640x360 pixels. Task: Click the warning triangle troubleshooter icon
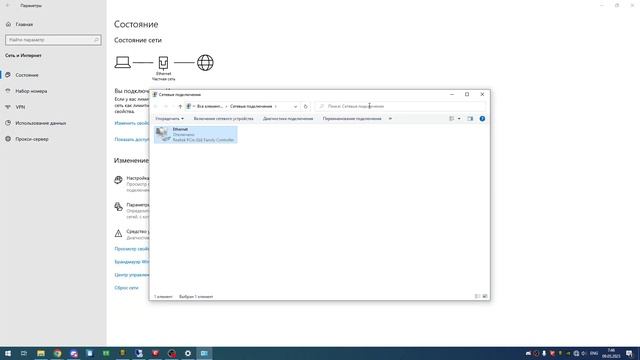pos(118,233)
